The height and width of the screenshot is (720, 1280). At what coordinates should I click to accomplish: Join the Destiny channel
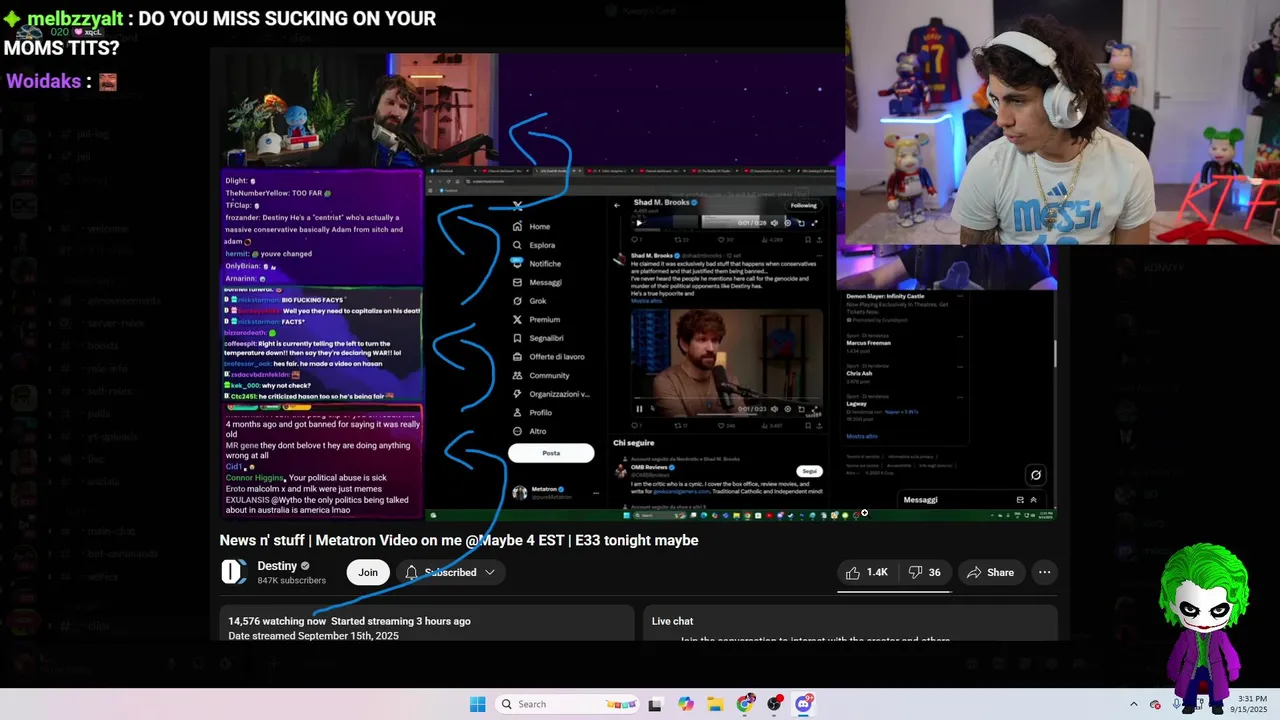pyautogui.click(x=368, y=572)
